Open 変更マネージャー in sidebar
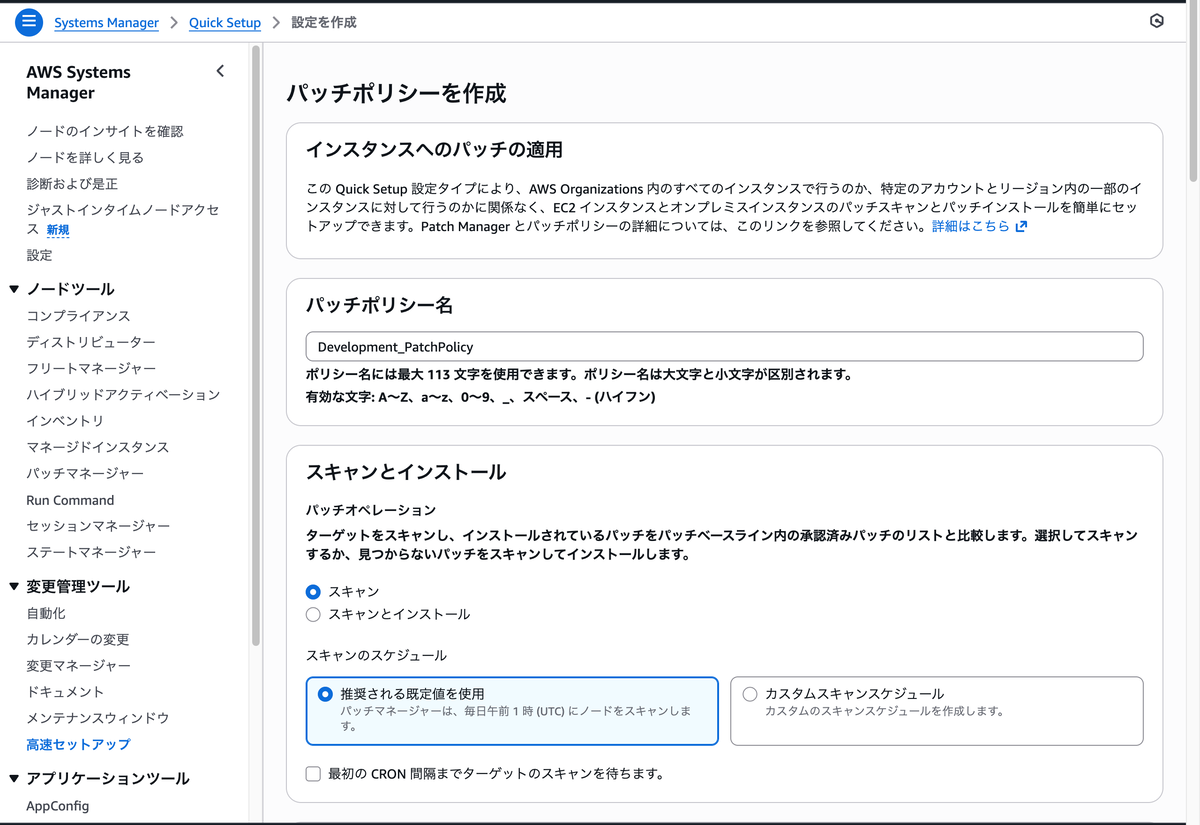Viewport: 1200px width, 825px height. pos(78,666)
